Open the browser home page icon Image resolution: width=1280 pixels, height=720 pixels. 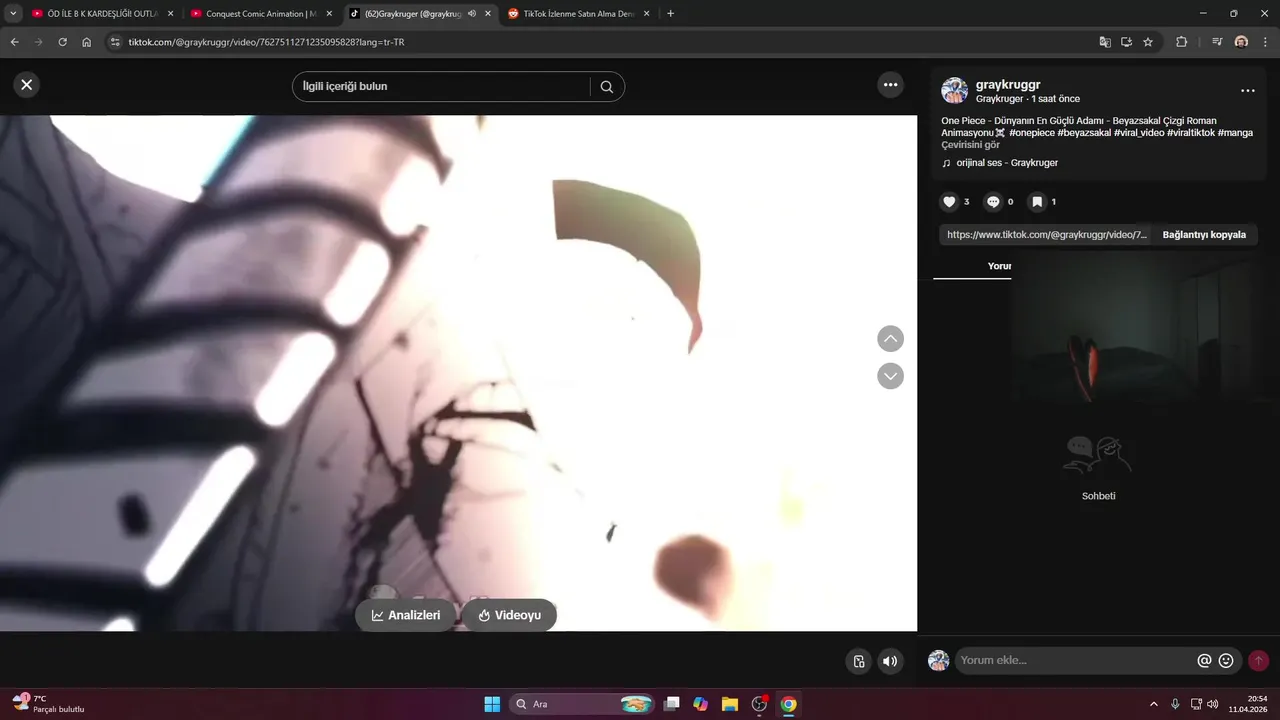(86, 42)
